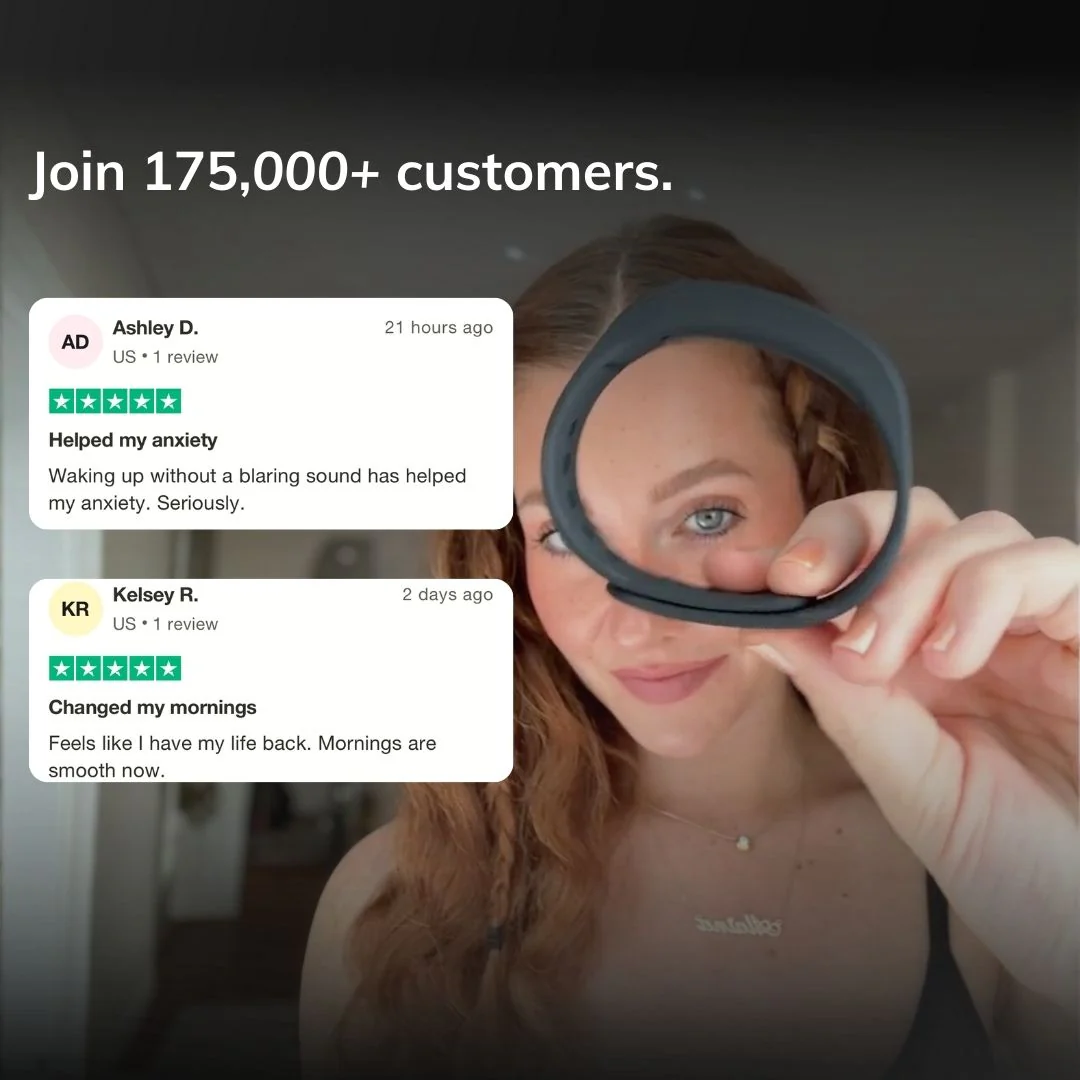Screen dimensions: 1080x1080
Task: Click Ashley's review text about blaring sound
Action: 257,489
